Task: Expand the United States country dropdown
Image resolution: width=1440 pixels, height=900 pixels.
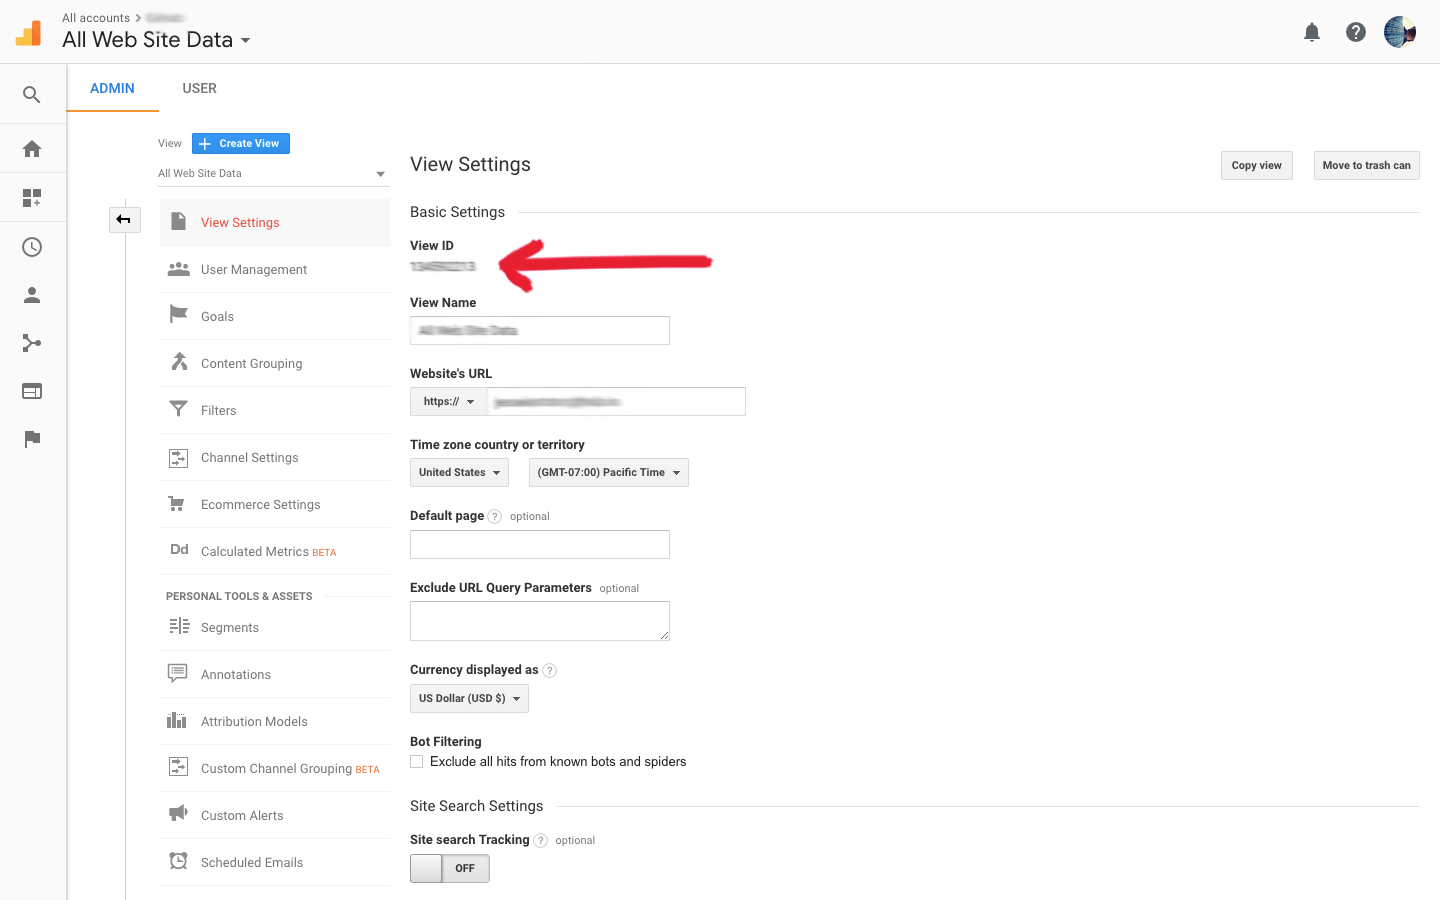Action: [459, 473]
